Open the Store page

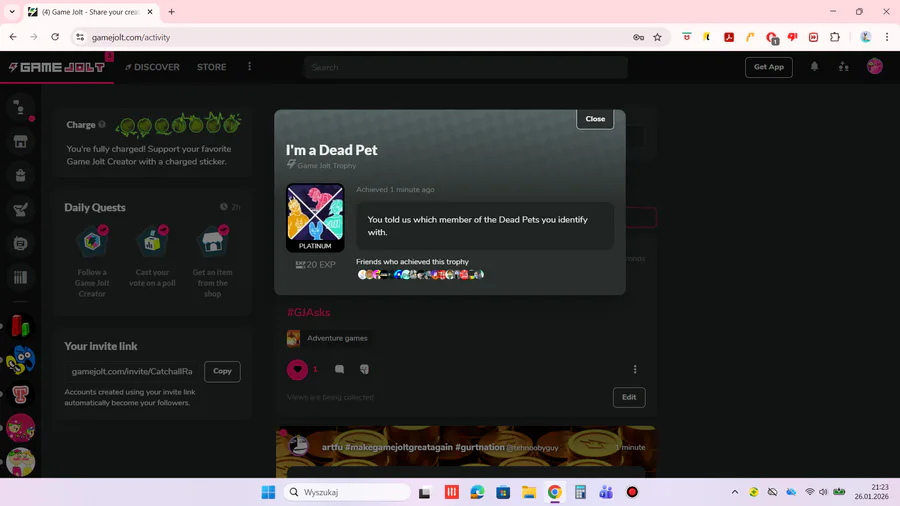[211, 67]
